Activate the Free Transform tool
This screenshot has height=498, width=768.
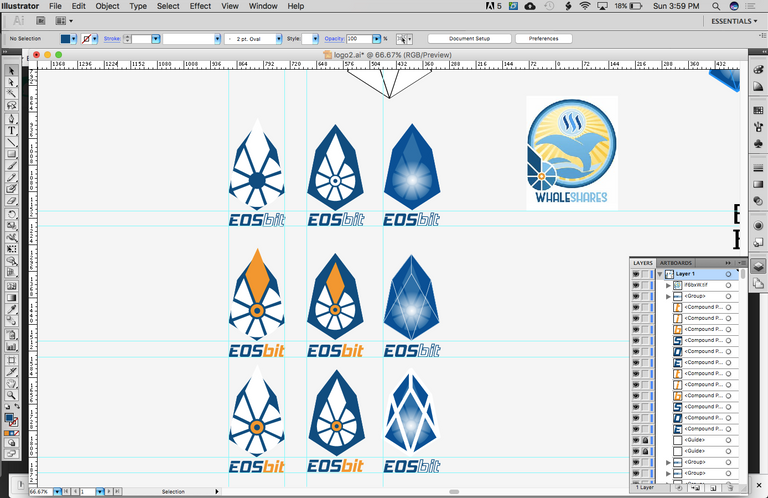pos(11,249)
